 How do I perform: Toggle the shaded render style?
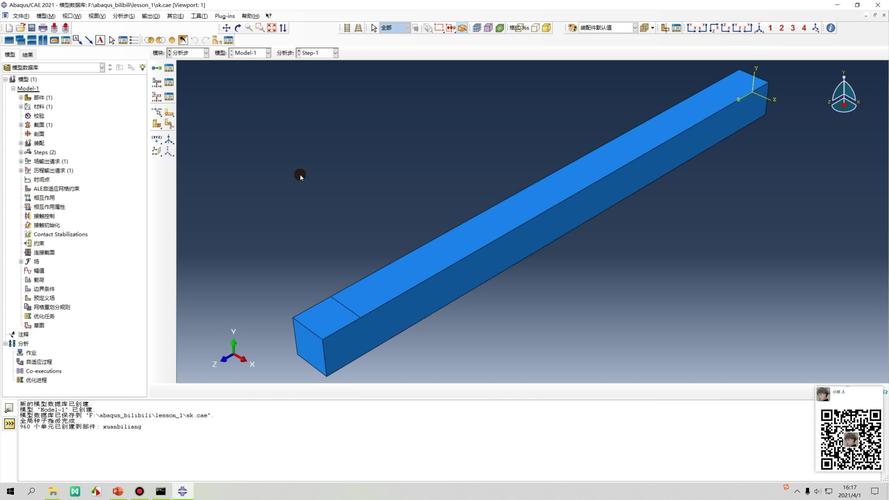click(500, 28)
